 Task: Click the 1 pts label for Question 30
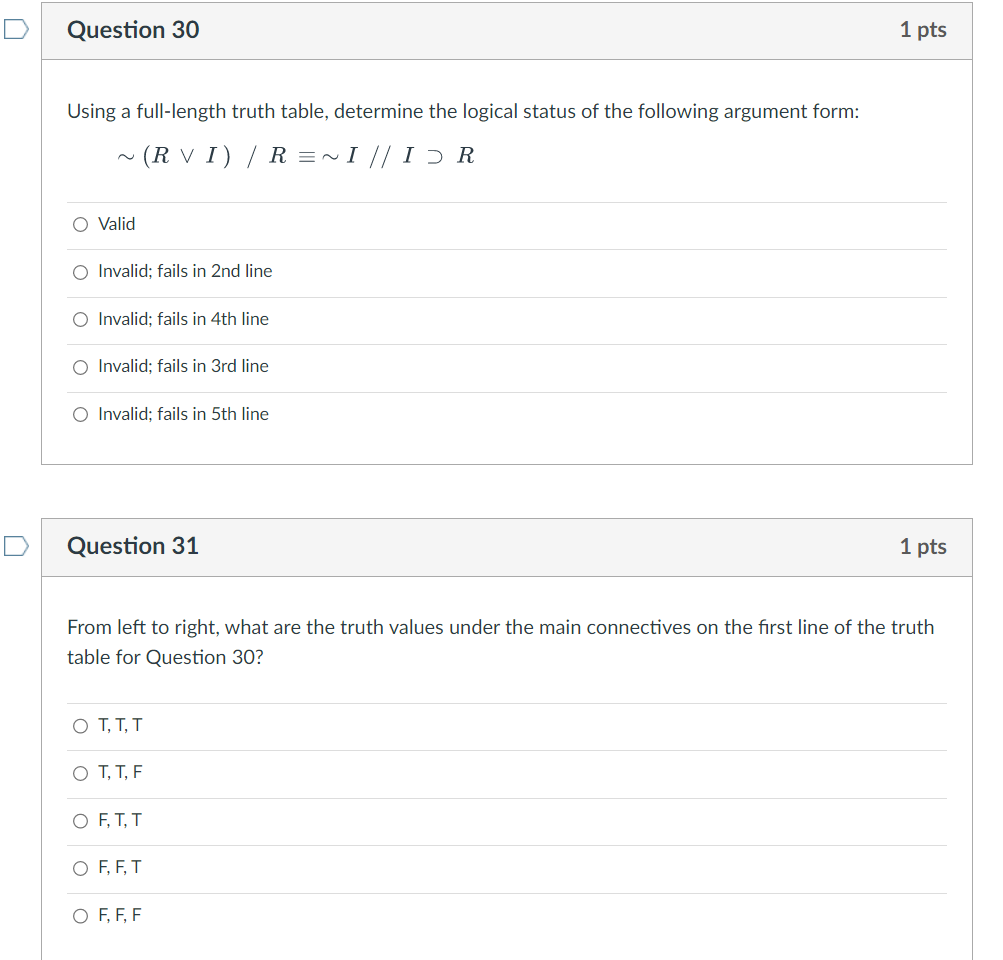click(922, 30)
